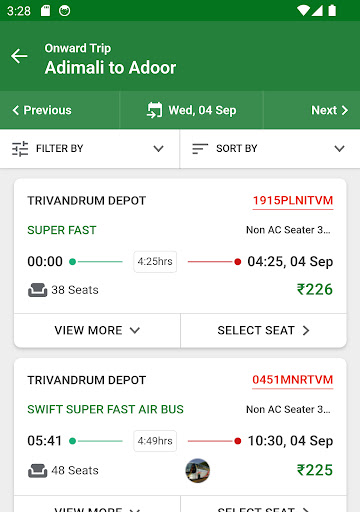This screenshot has width=360, height=512.
Task: Go to Next date
Action: point(330,110)
